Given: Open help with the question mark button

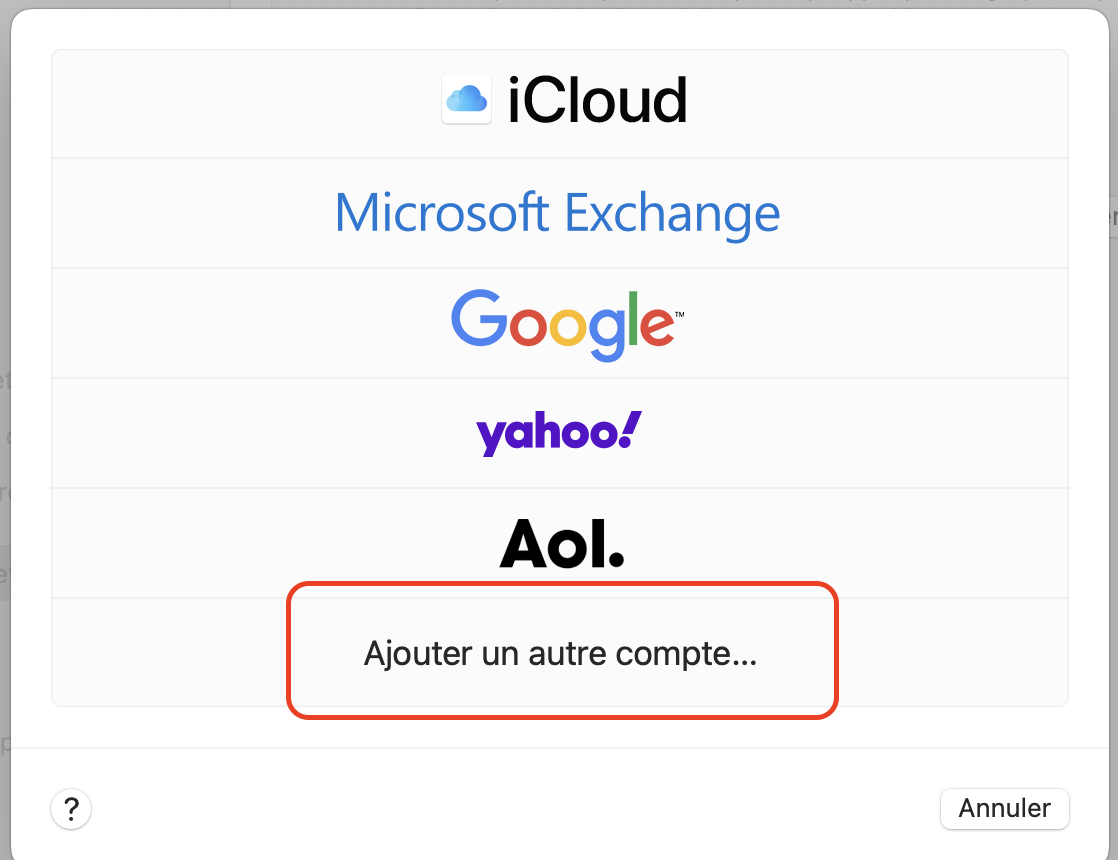Looking at the screenshot, I should point(71,809).
